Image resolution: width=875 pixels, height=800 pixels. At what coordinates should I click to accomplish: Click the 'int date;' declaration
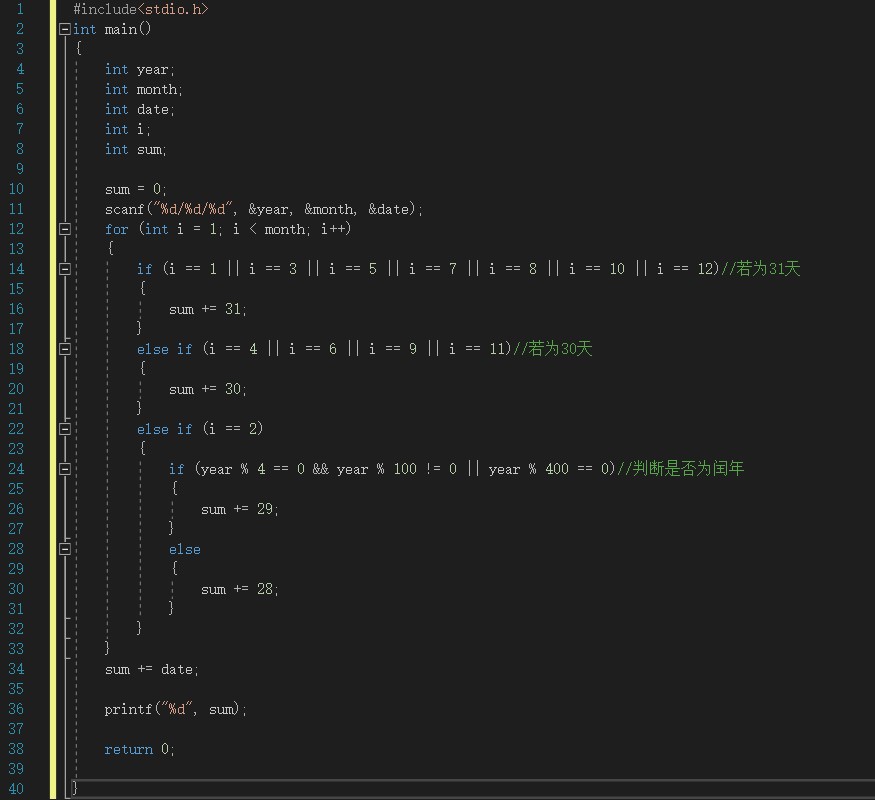coord(140,109)
